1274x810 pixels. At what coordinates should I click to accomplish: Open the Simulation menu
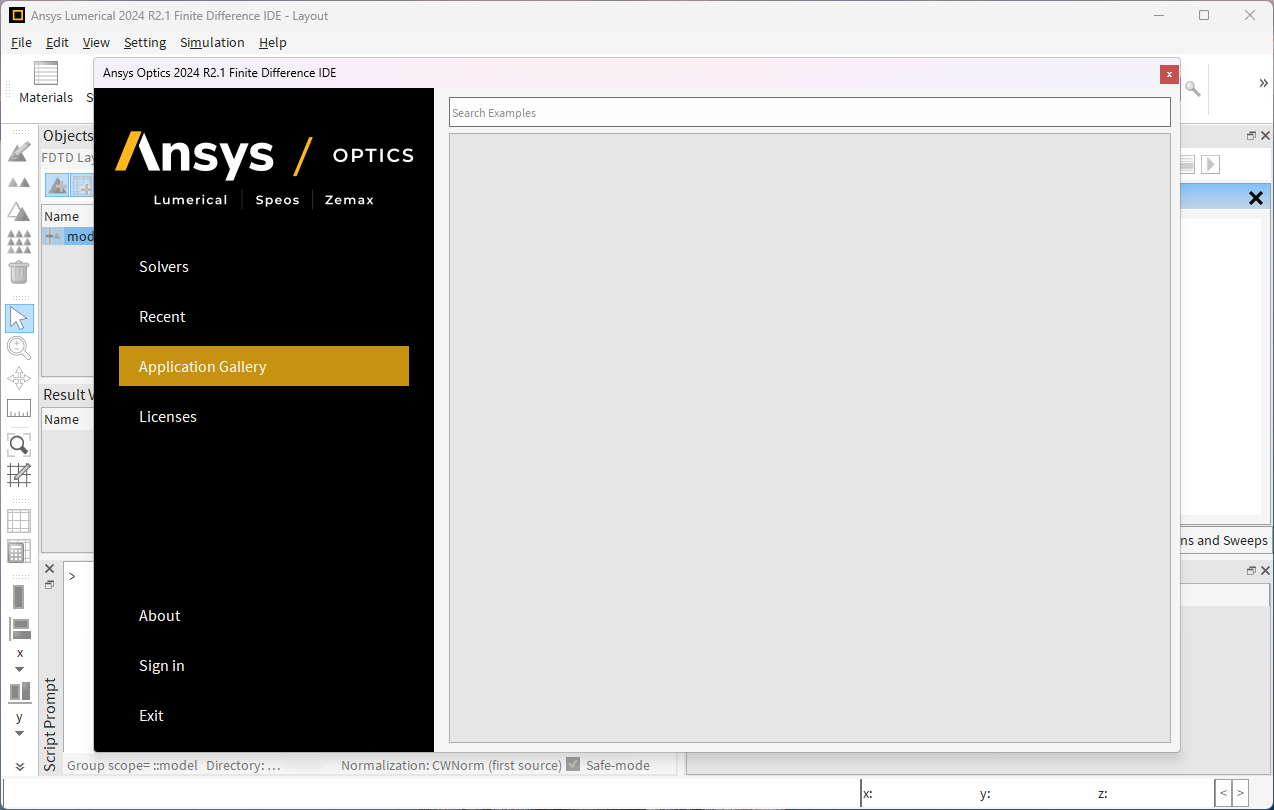[x=212, y=42]
